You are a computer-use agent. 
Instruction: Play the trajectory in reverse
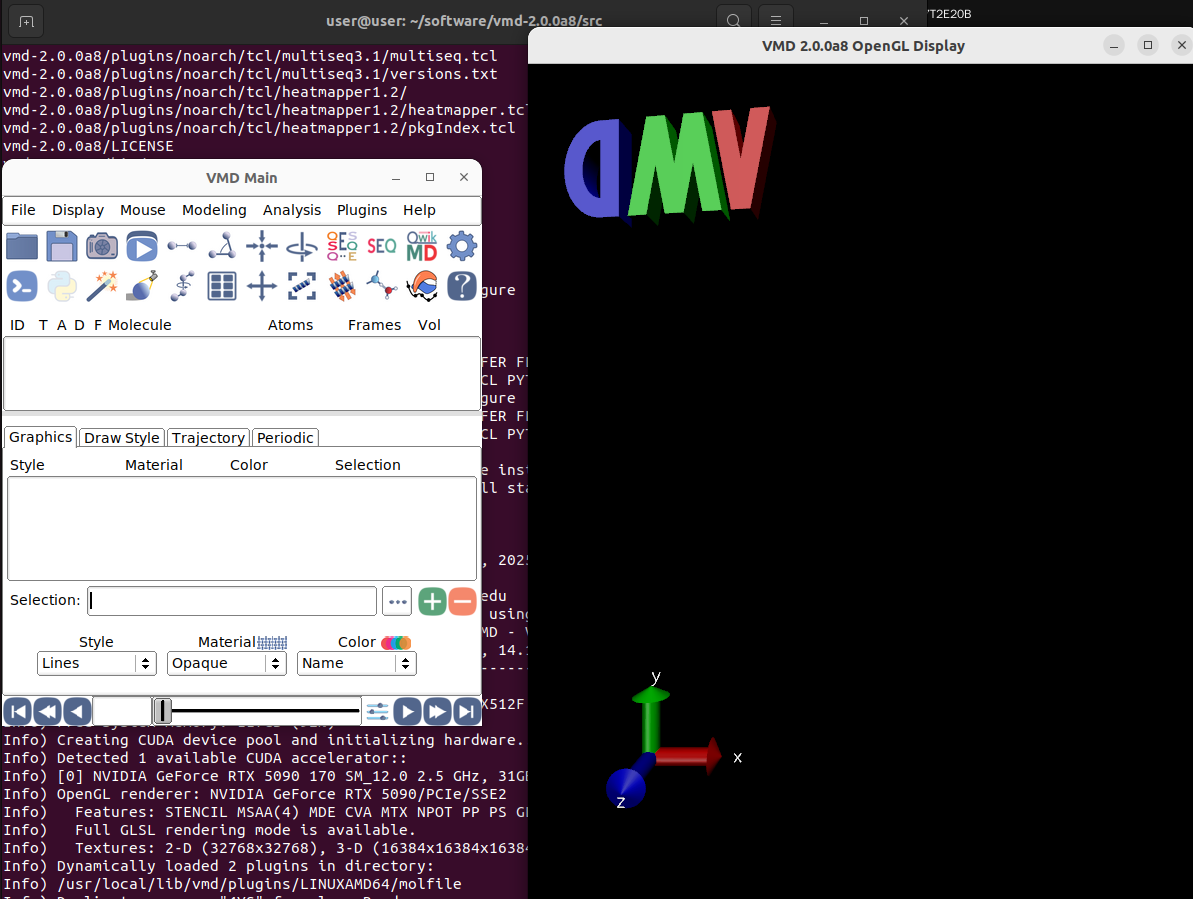(77, 712)
